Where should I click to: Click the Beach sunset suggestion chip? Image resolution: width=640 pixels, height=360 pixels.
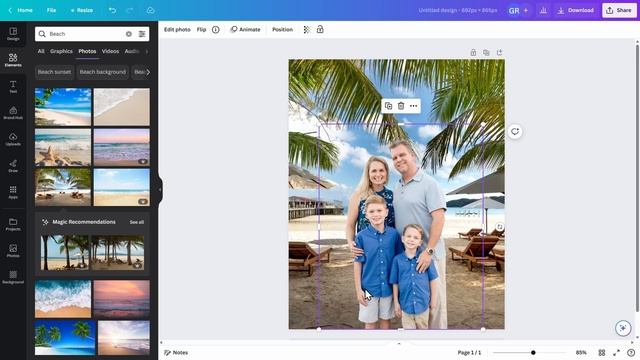tap(54, 72)
